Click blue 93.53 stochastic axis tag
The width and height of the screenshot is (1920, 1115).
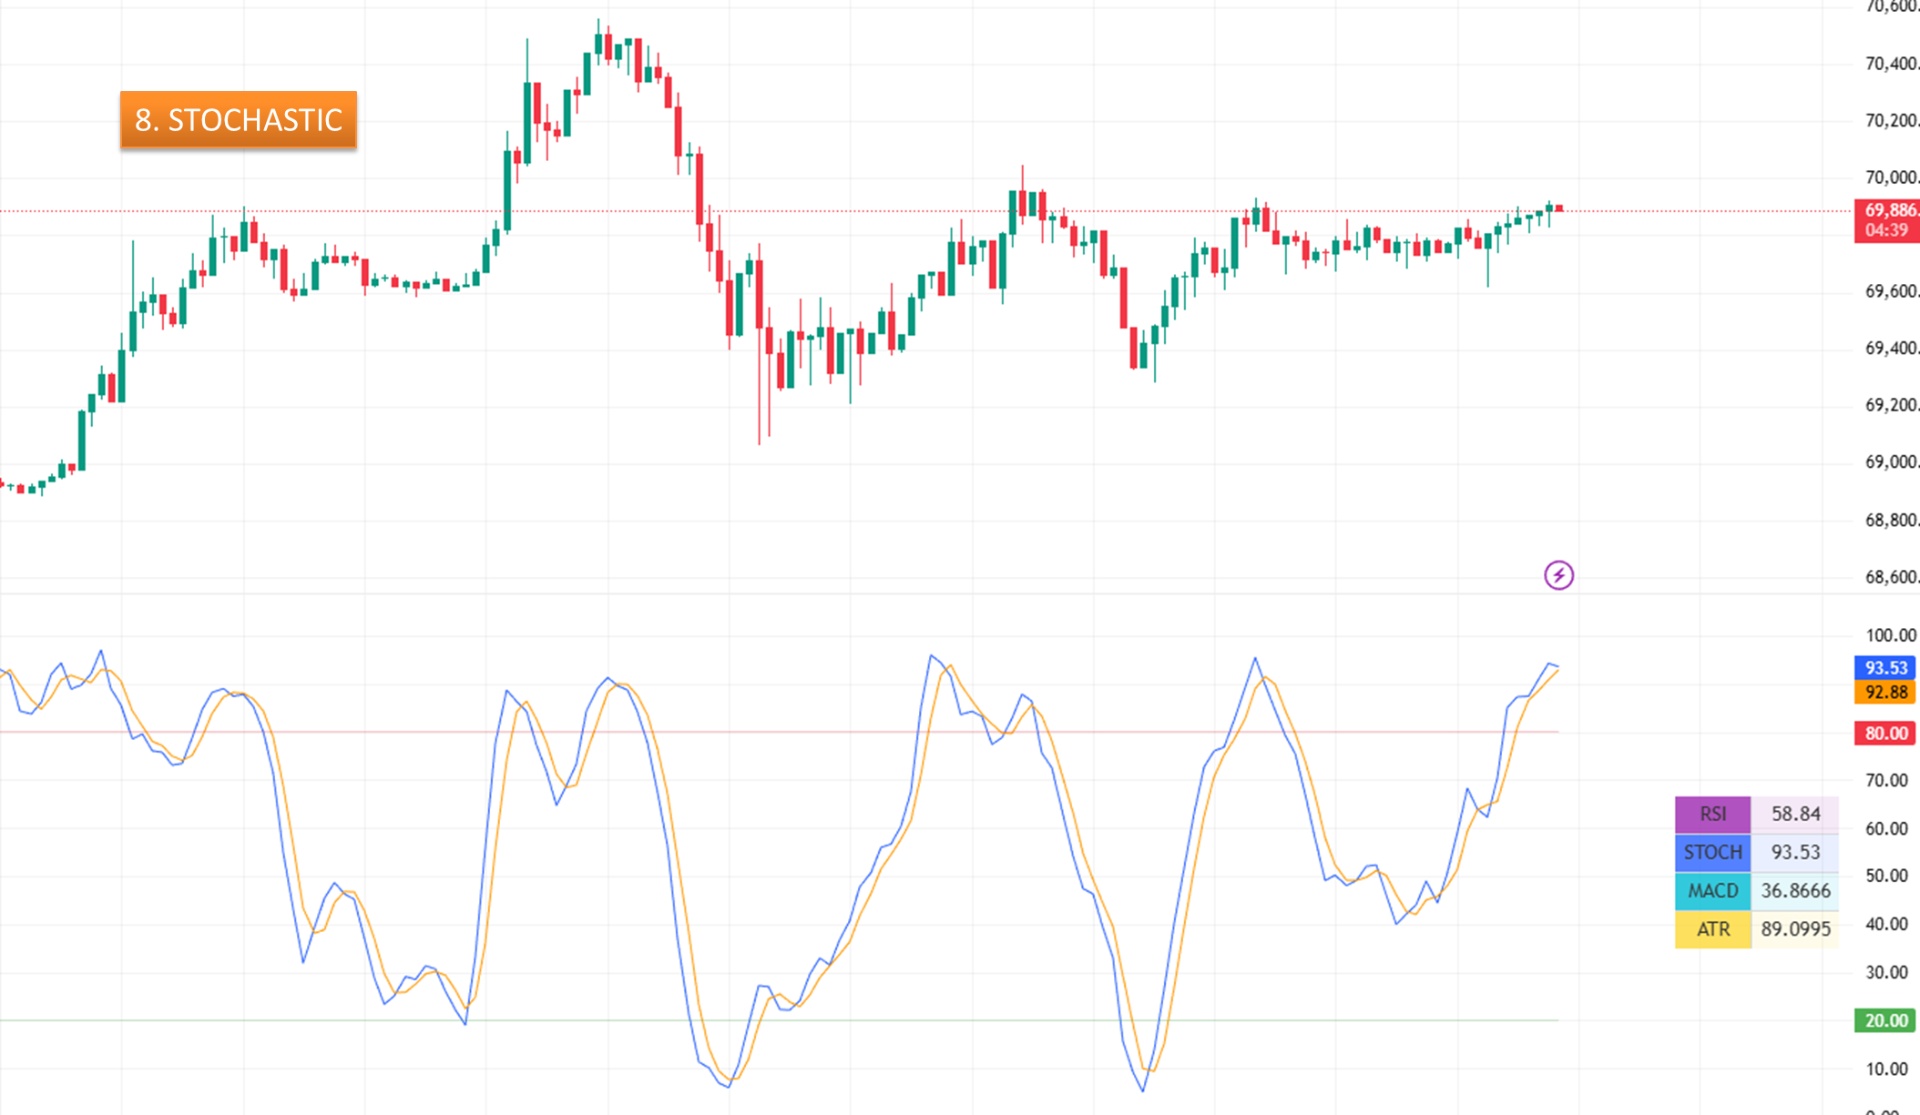click(x=1885, y=668)
